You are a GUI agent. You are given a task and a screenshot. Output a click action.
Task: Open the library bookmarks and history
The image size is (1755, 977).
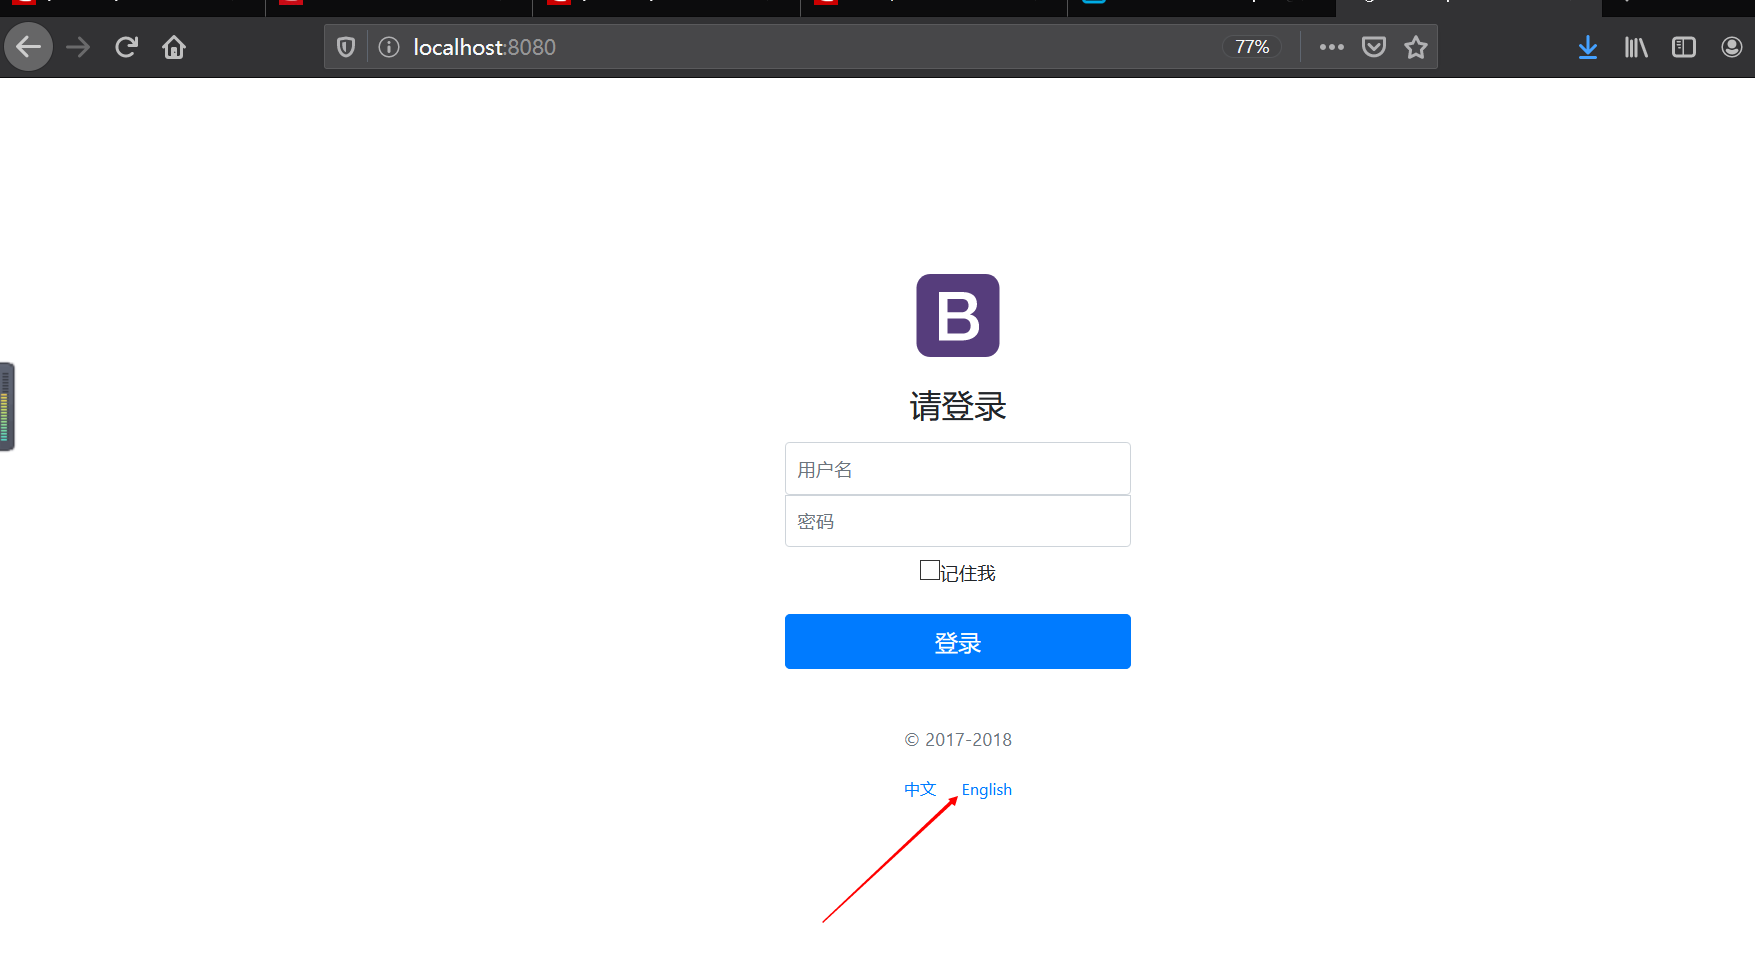[x=1636, y=47]
